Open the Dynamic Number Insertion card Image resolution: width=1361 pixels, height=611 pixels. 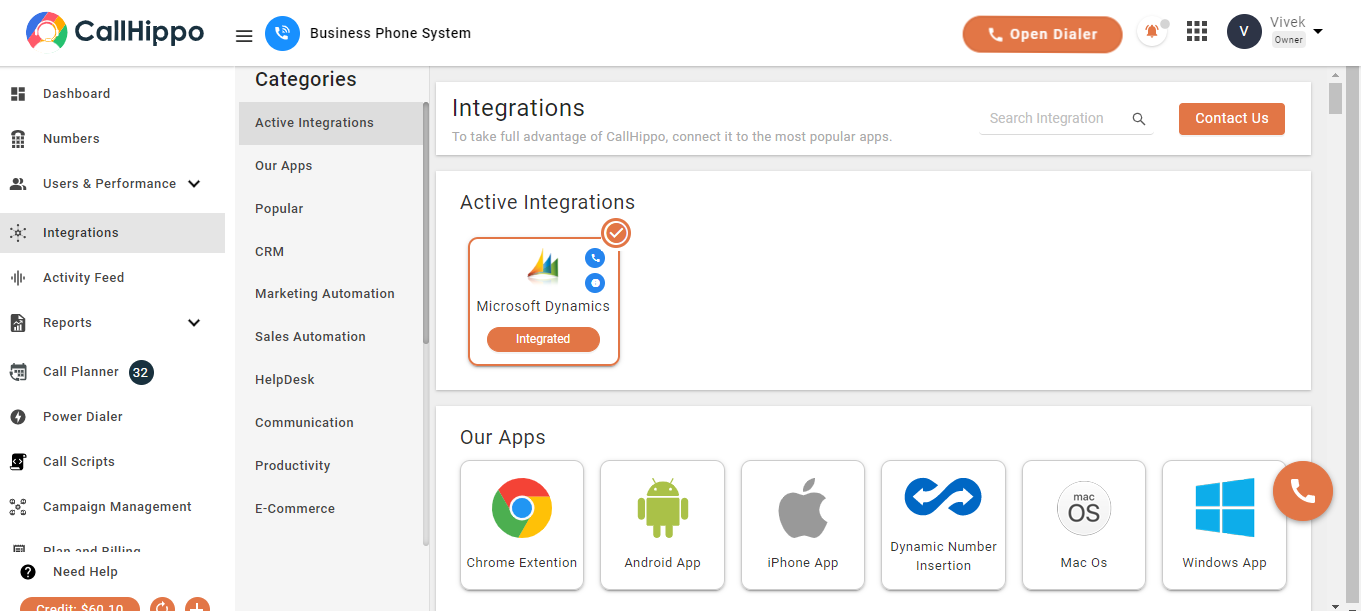pos(943,525)
